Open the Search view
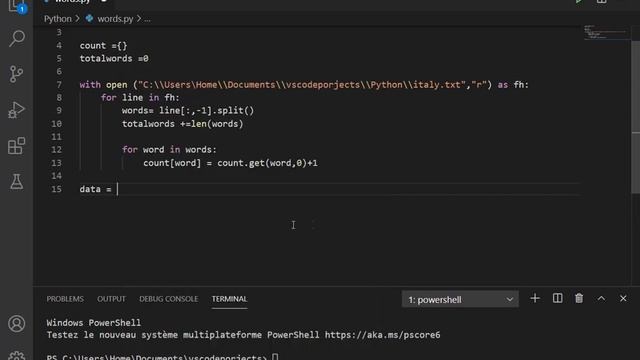This screenshot has width=640, height=360. coord(17,38)
